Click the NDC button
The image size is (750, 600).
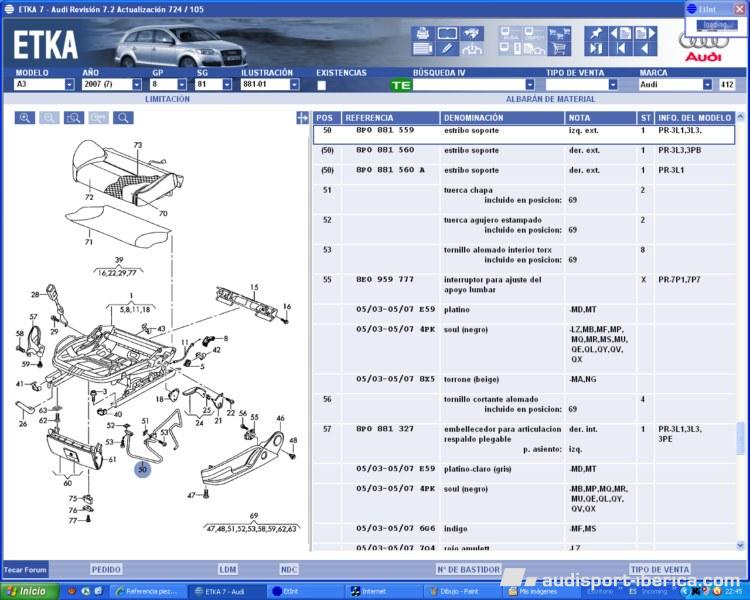tap(289, 569)
